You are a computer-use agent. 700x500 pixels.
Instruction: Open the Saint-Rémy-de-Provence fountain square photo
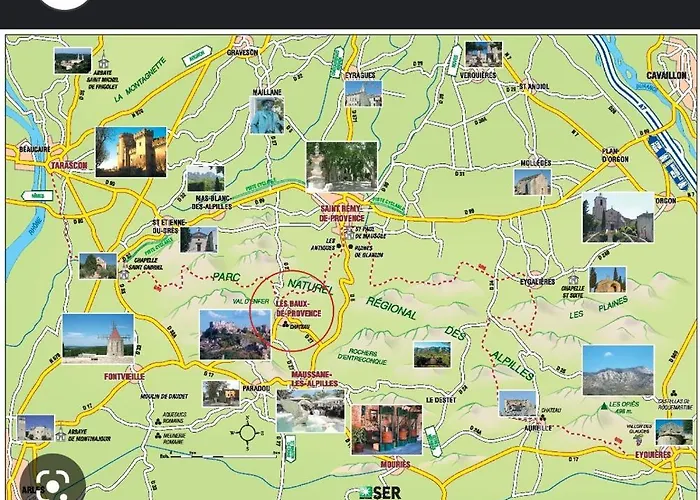[x=342, y=167]
